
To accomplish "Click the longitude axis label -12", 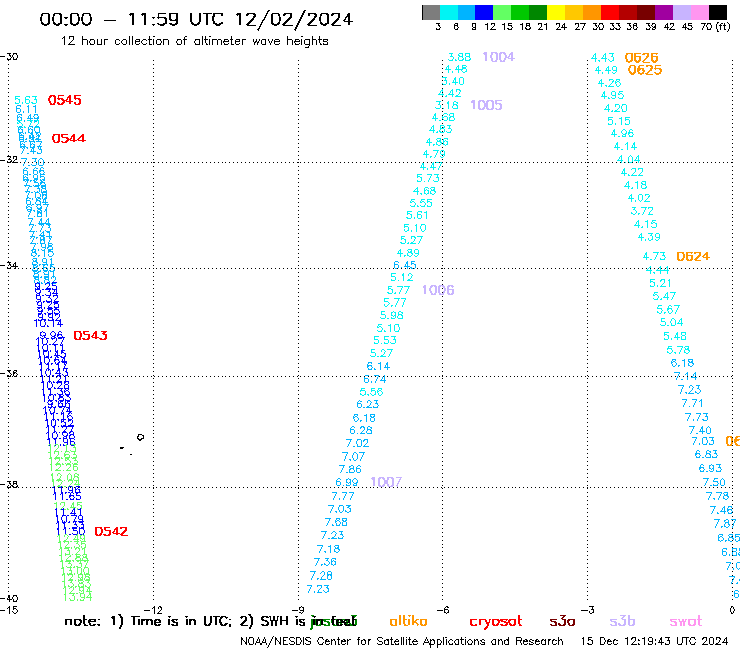I will (x=153, y=610).
